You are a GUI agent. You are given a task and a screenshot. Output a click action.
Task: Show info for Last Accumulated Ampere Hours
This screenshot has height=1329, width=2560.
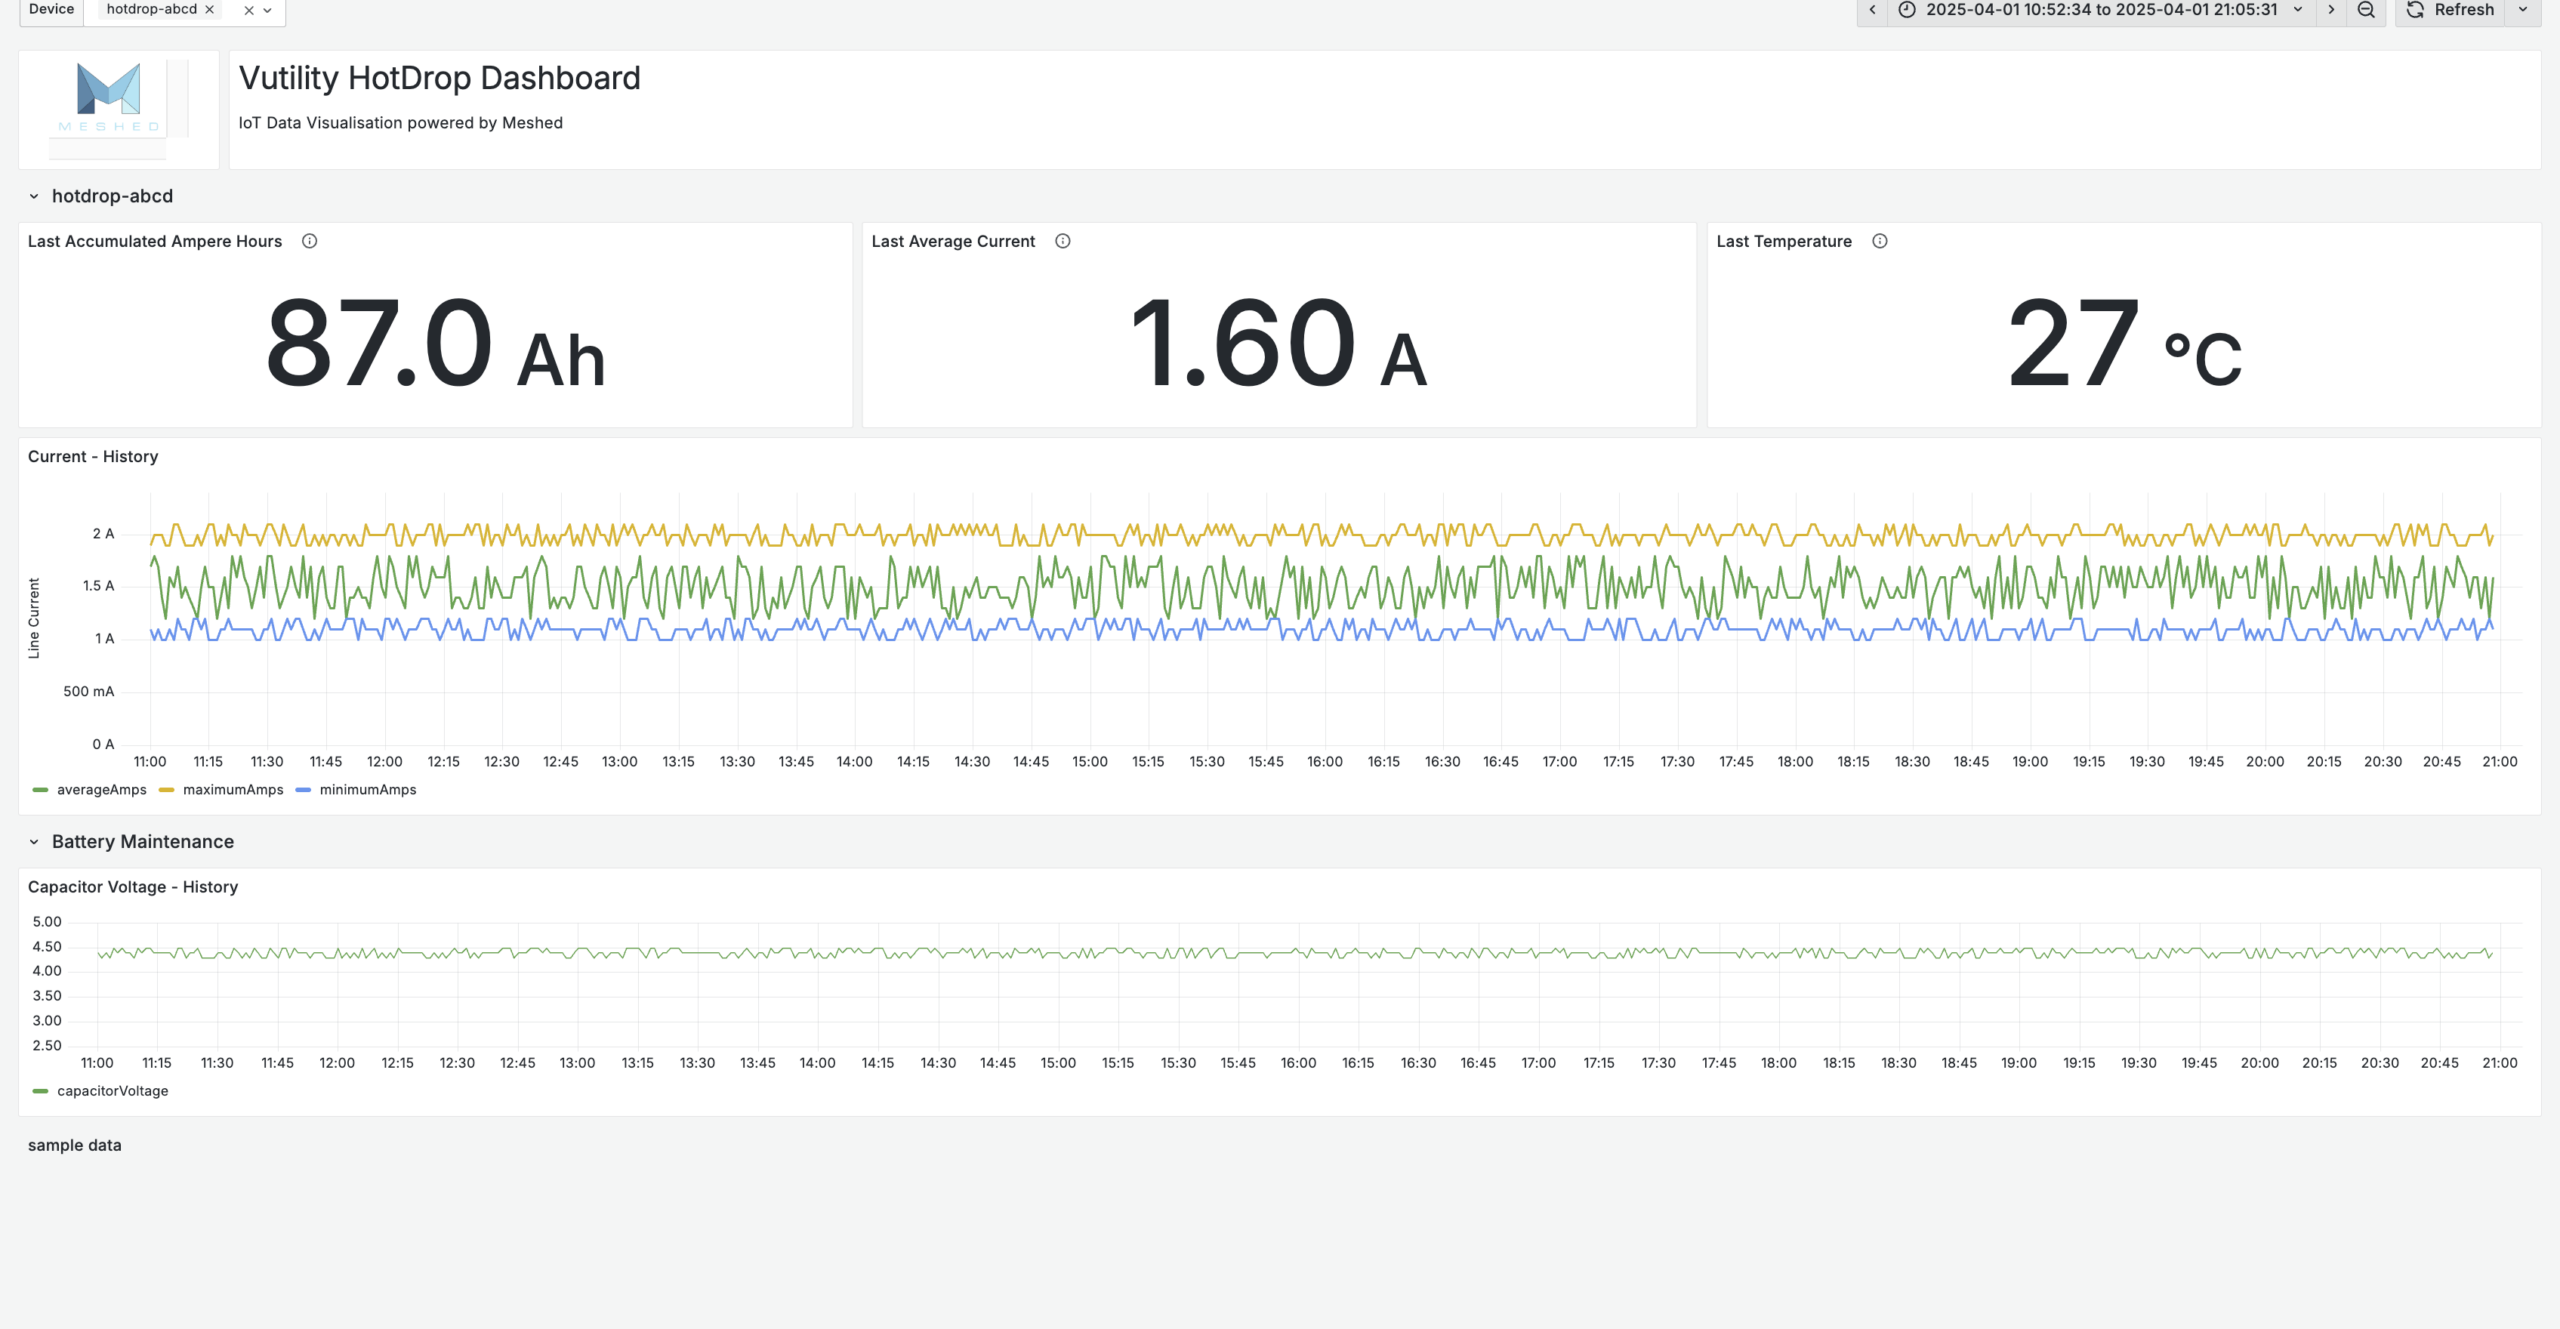coord(310,241)
